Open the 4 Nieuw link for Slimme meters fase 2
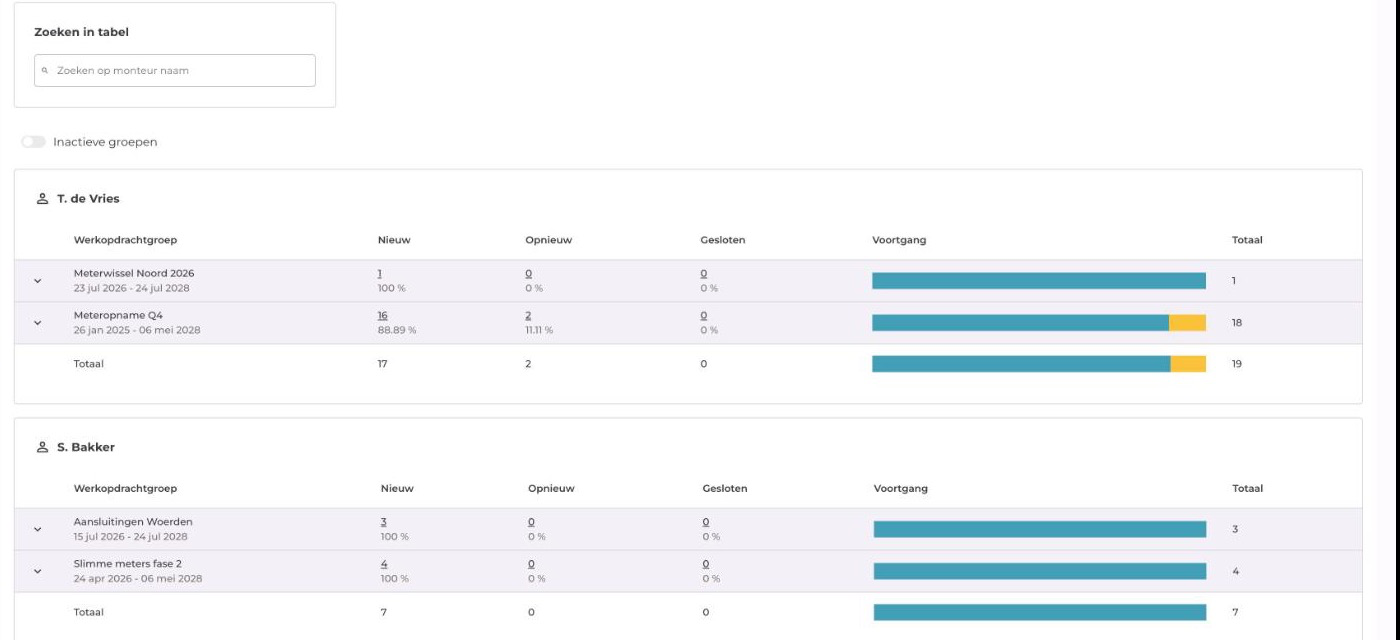1400x640 pixels. coord(384,564)
